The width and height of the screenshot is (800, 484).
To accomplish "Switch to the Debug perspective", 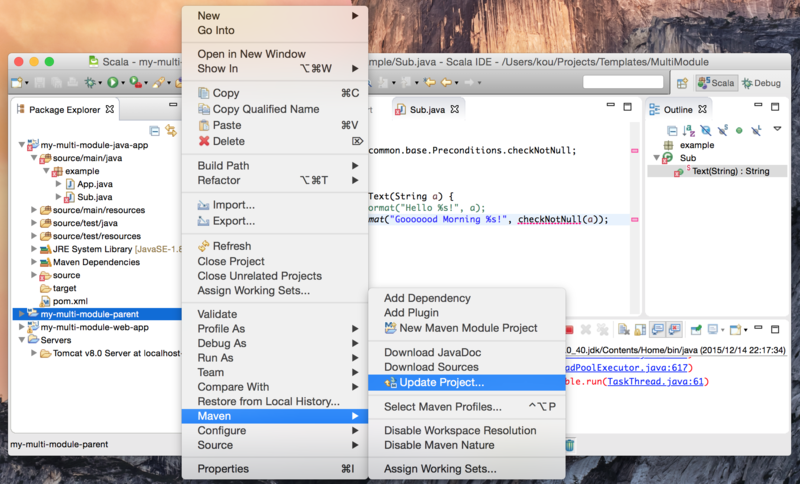I will tap(762, 83).
